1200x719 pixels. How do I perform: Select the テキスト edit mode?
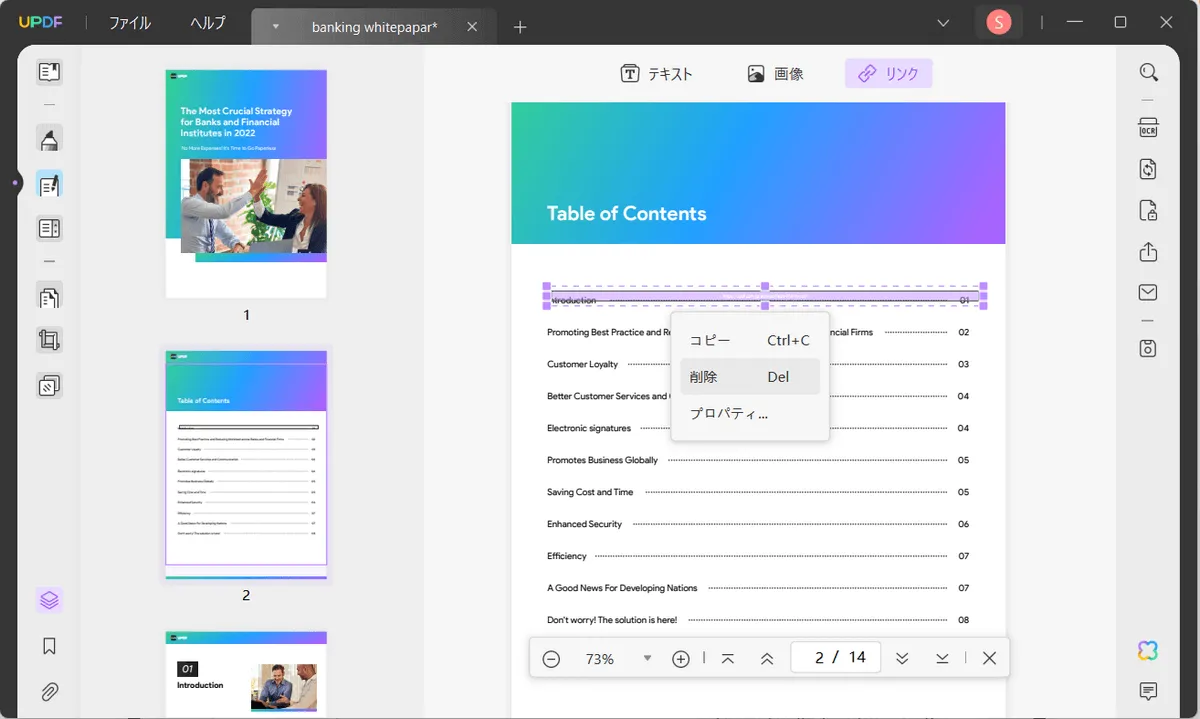click(x=657, y=73)
